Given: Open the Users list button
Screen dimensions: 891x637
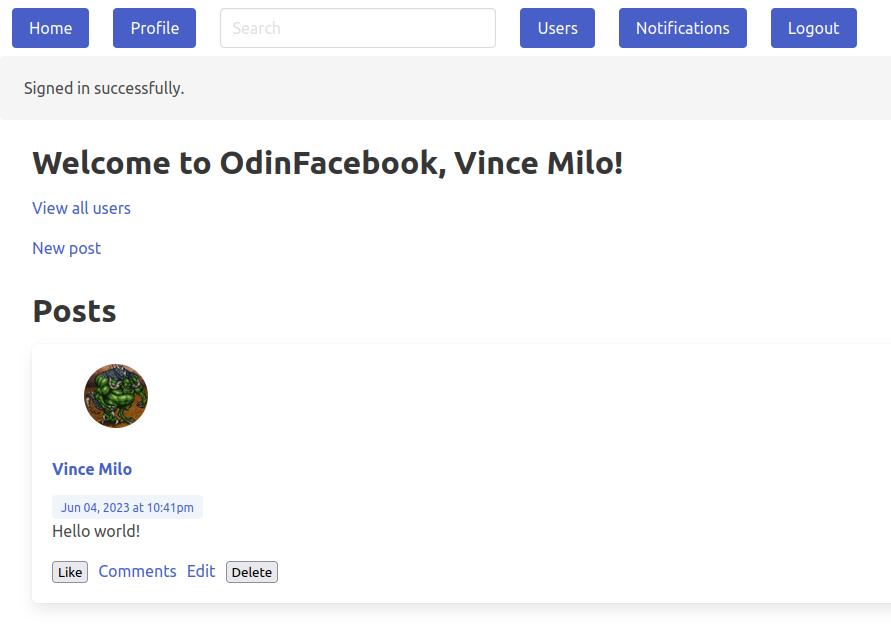Looking at the screenshot, I should tap(557, 28).
